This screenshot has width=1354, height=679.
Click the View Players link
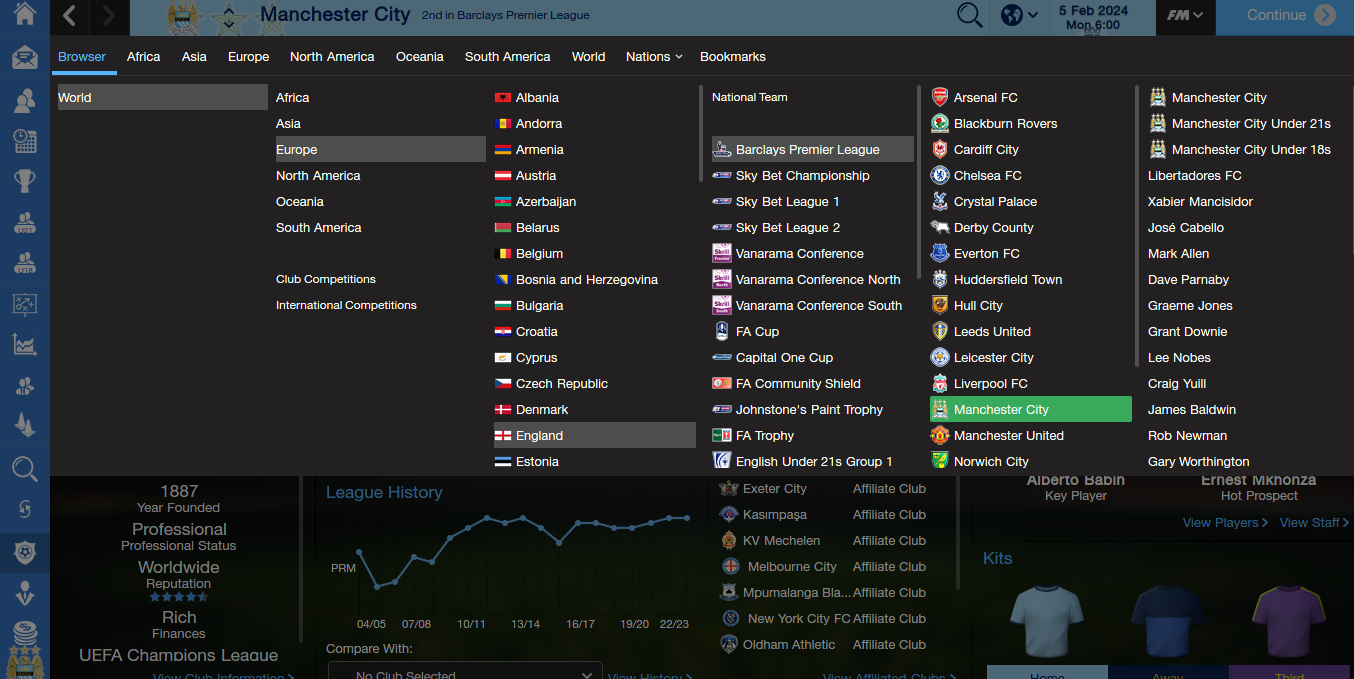[x=1226, y=523]
